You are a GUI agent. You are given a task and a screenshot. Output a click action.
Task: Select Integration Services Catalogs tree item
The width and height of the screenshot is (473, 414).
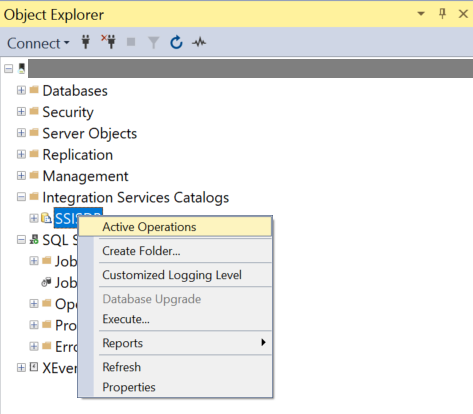pyautogui.click(x=136, y=197)
